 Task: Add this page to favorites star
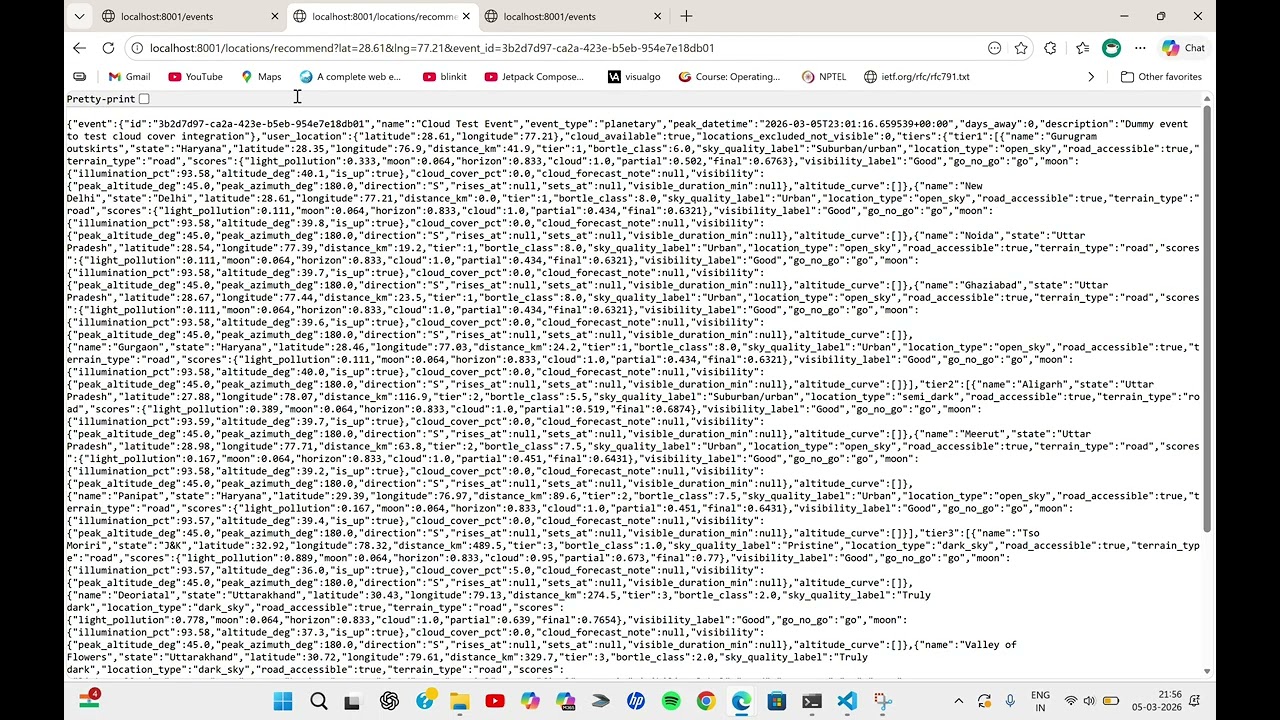[x=1021, y=48]
